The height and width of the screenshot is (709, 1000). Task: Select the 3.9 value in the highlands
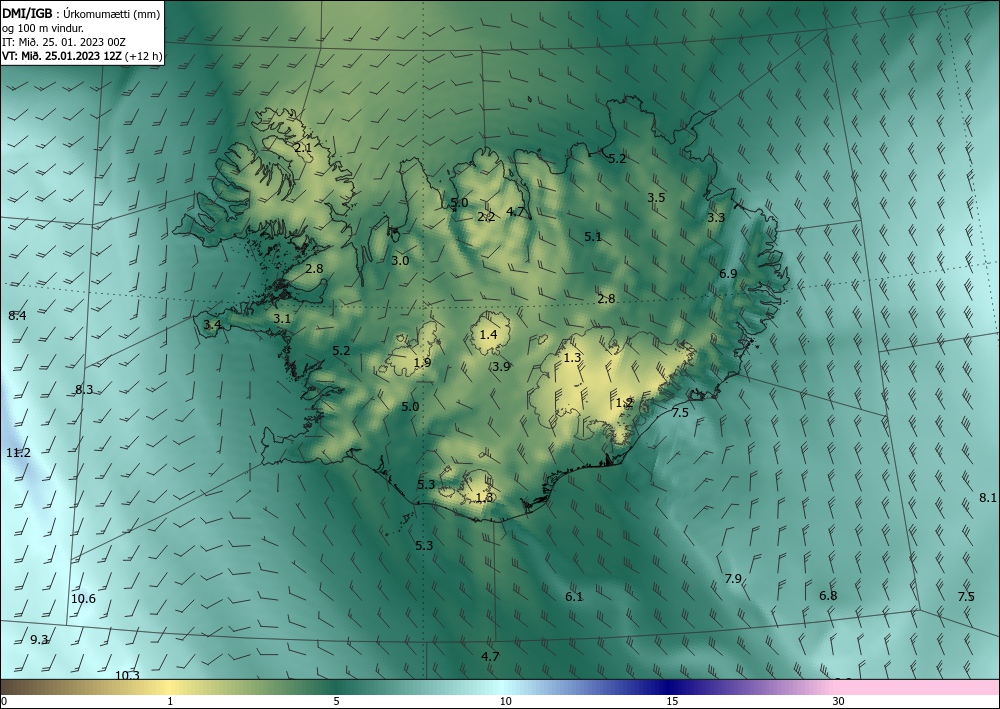(x=501, y=367)
